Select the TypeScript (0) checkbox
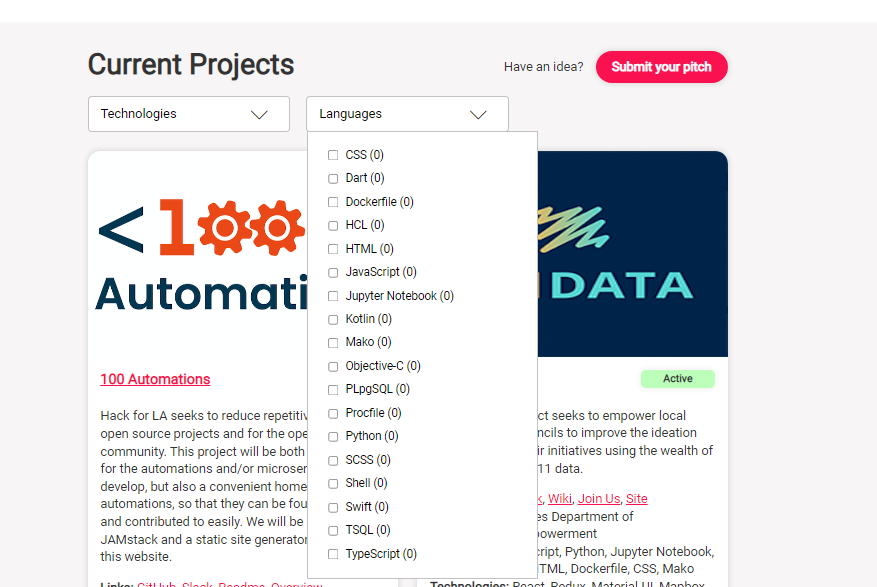The height and width of the screenshot is (587, 877). (x=333, y=554)
